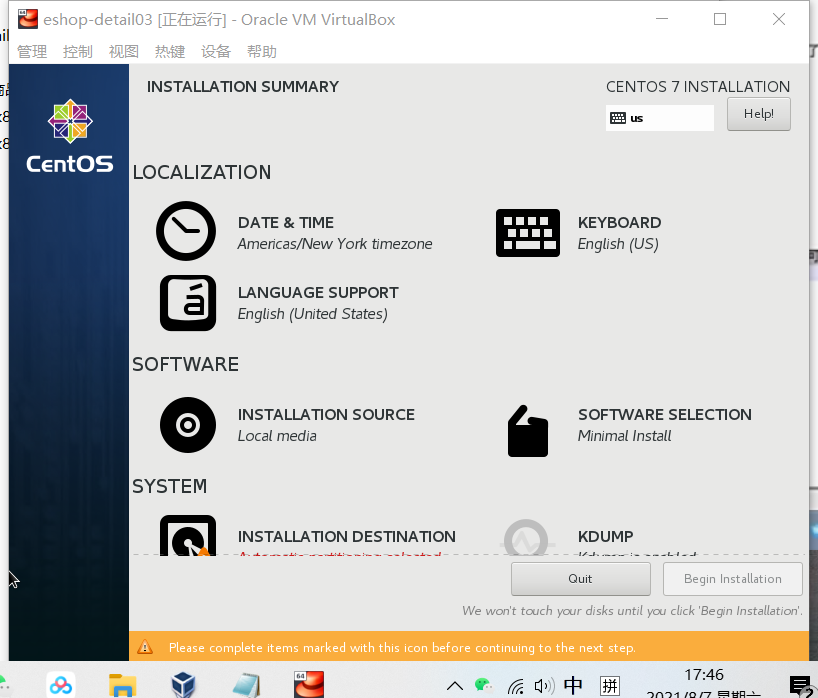Open the 热键 menu
The image size is (818, 698).
click(170, 52)
